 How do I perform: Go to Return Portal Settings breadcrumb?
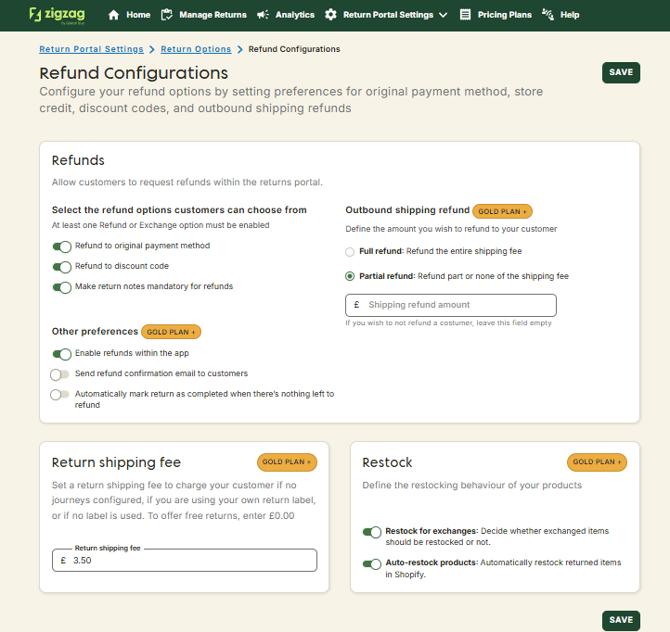tap(91, 49)
